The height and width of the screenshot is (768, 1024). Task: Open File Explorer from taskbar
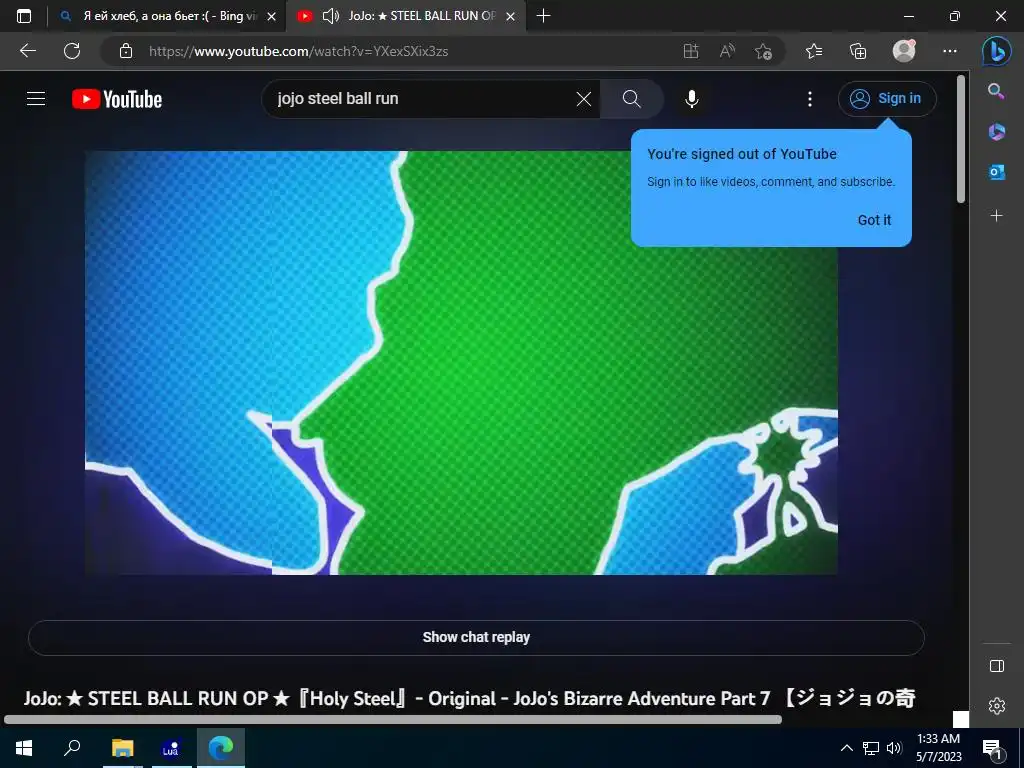(122, 748)
